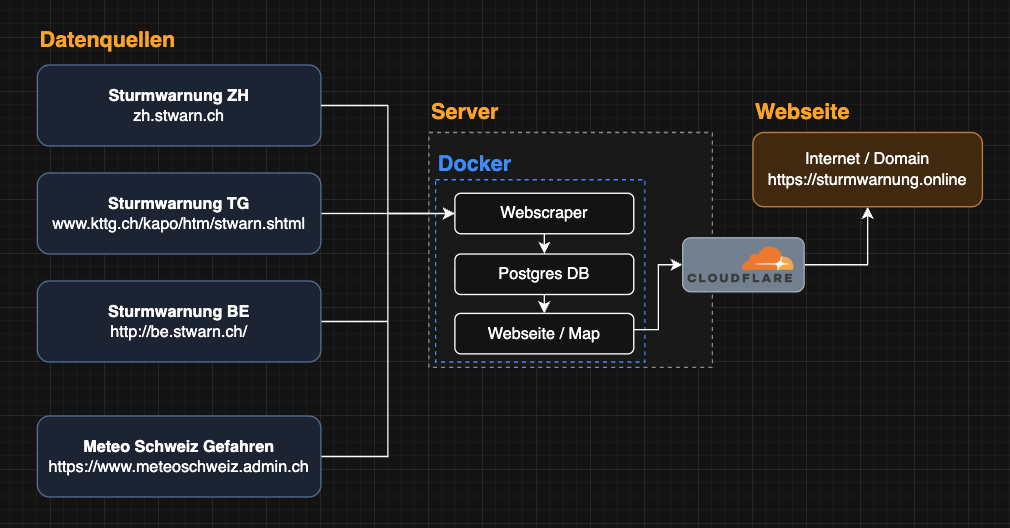Select the Sturmwarnung TG data source box
The height and width of the screenshot is (528, 1010).
pyautogui.click(x=179, y=213)
